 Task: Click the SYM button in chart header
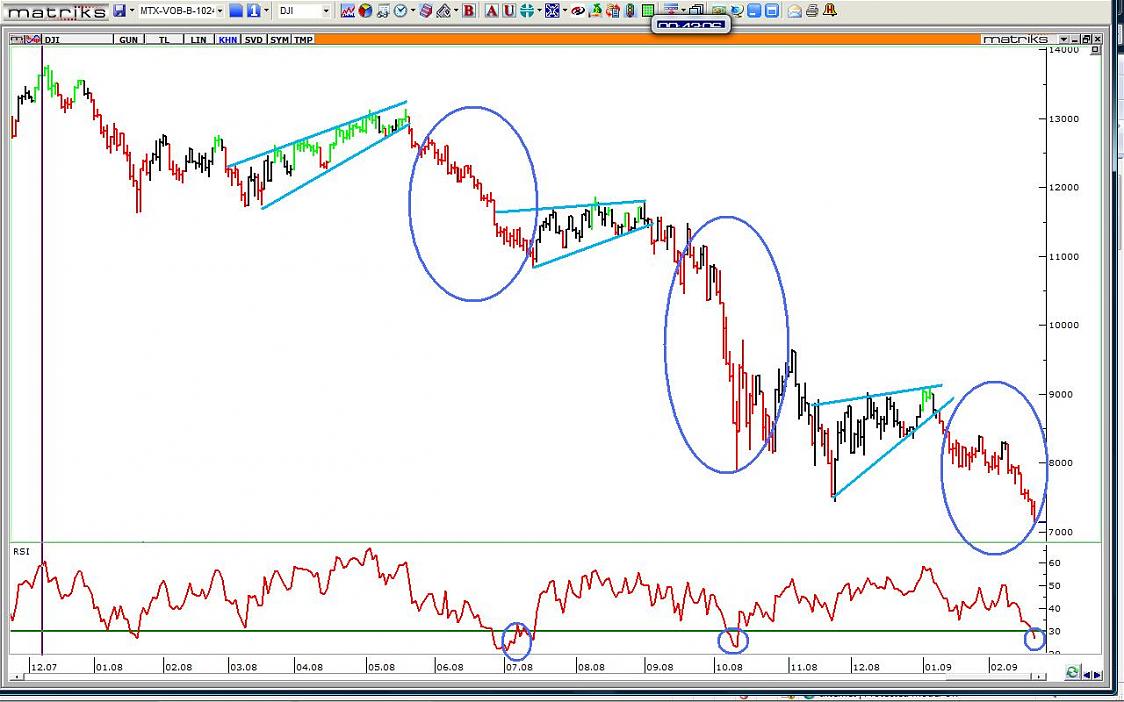[279, 40]
